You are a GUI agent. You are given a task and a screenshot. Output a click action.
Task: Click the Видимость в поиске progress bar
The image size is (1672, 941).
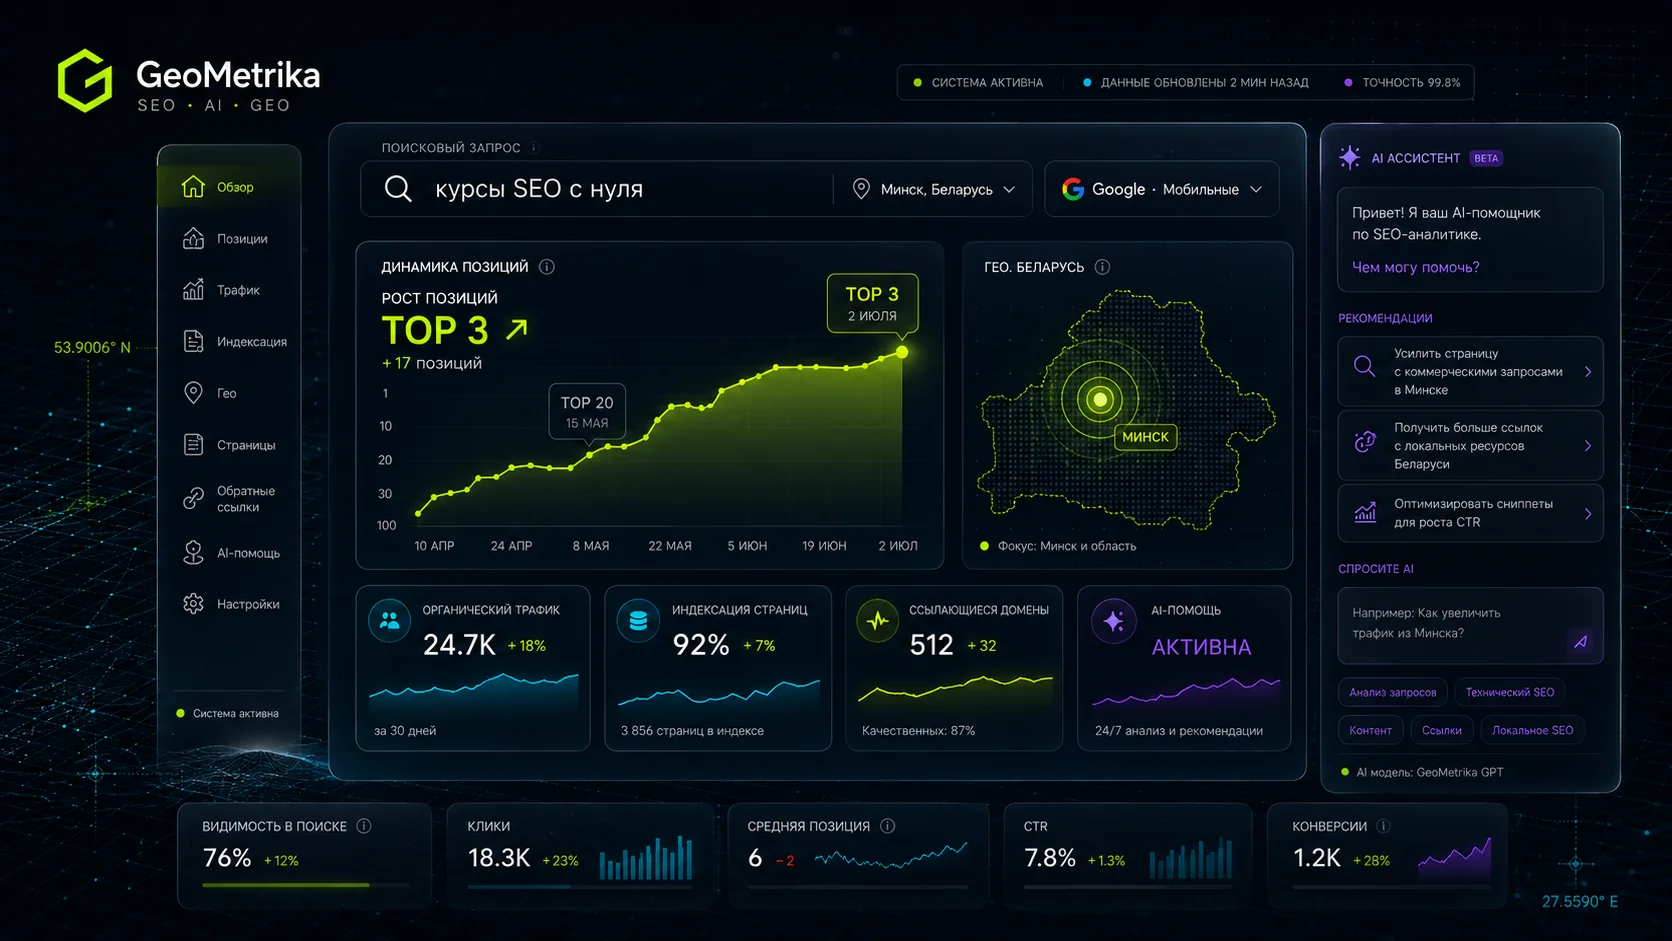tap(306, 885)
